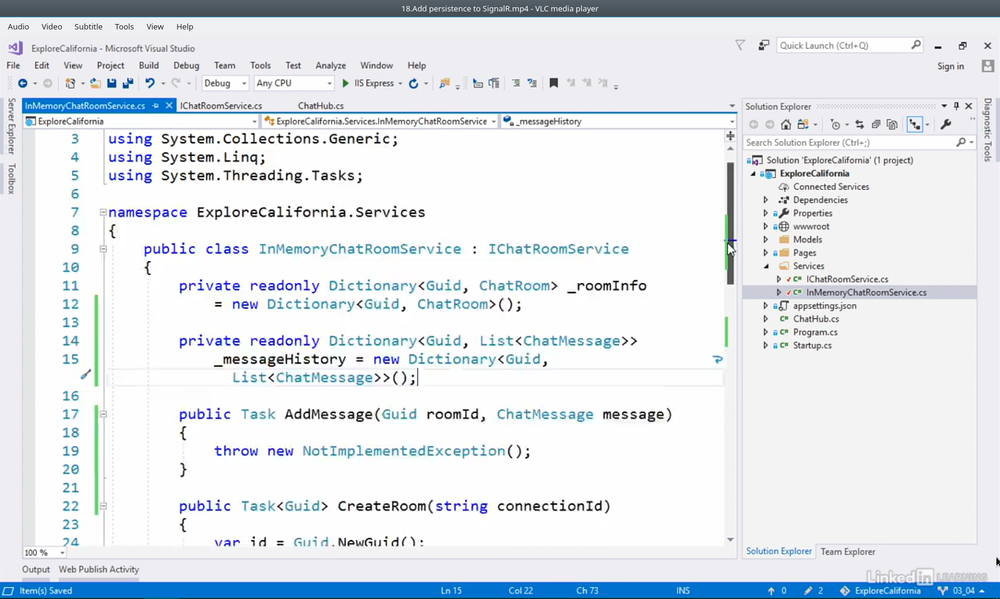Undo the last edit via toolbar
The height and width of the screenshot is (599, 1000).
point(150,84)
